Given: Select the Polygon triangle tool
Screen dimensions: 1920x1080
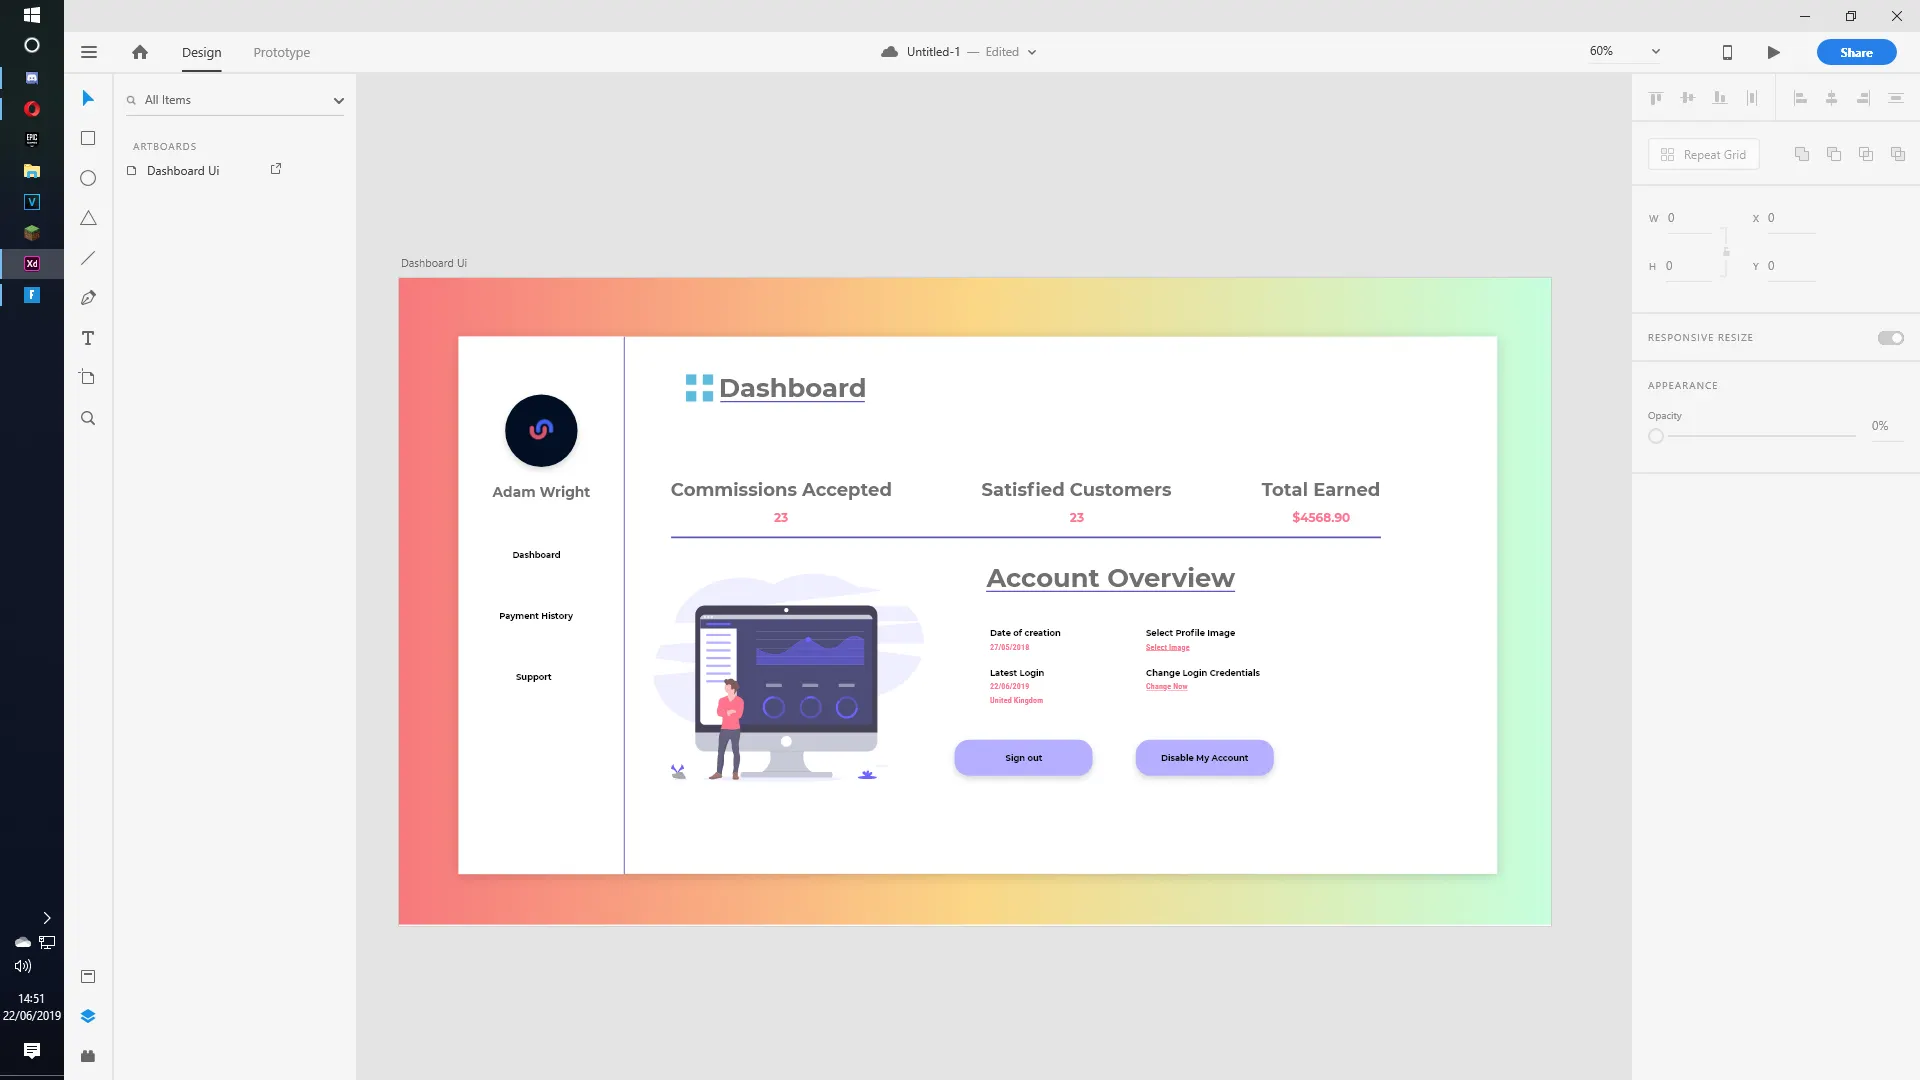Looking at the screenshot, I should (88, 218).
